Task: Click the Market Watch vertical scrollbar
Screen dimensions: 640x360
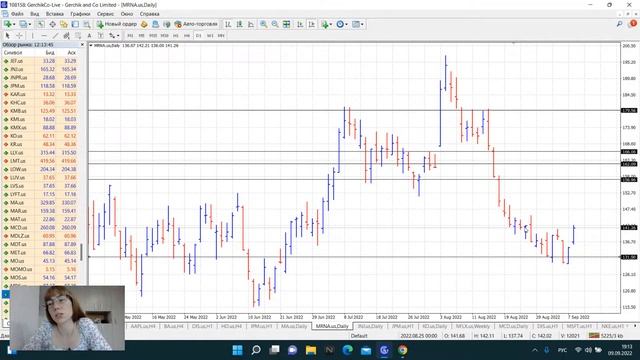Action: click(82, 252)
